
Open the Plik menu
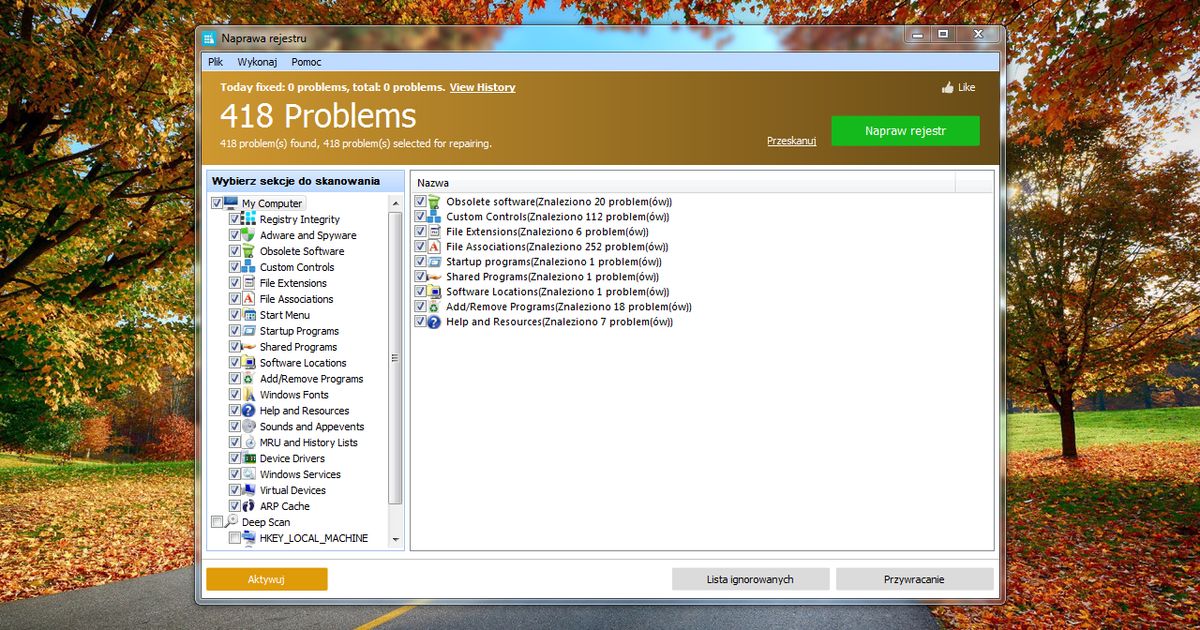point(215,62)
